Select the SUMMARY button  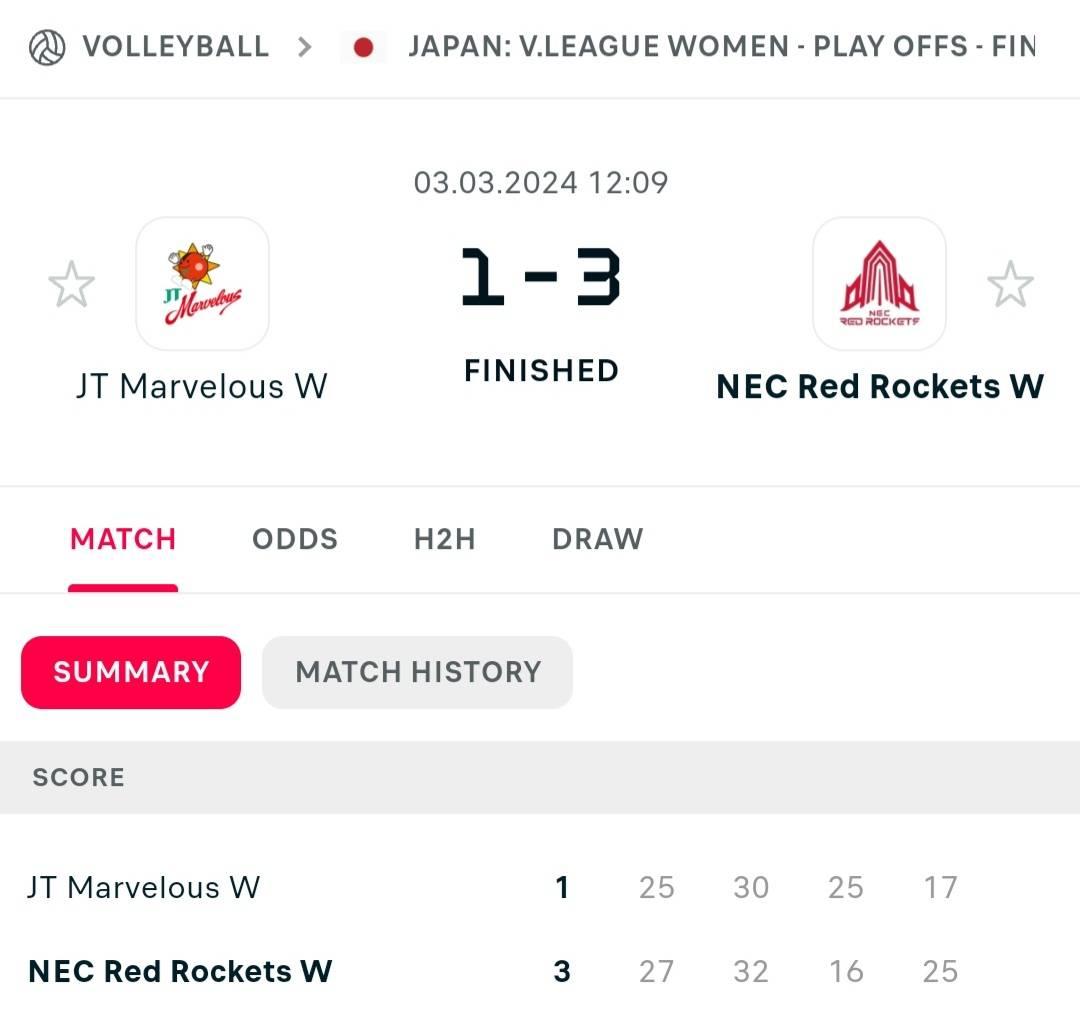point(131,672)
